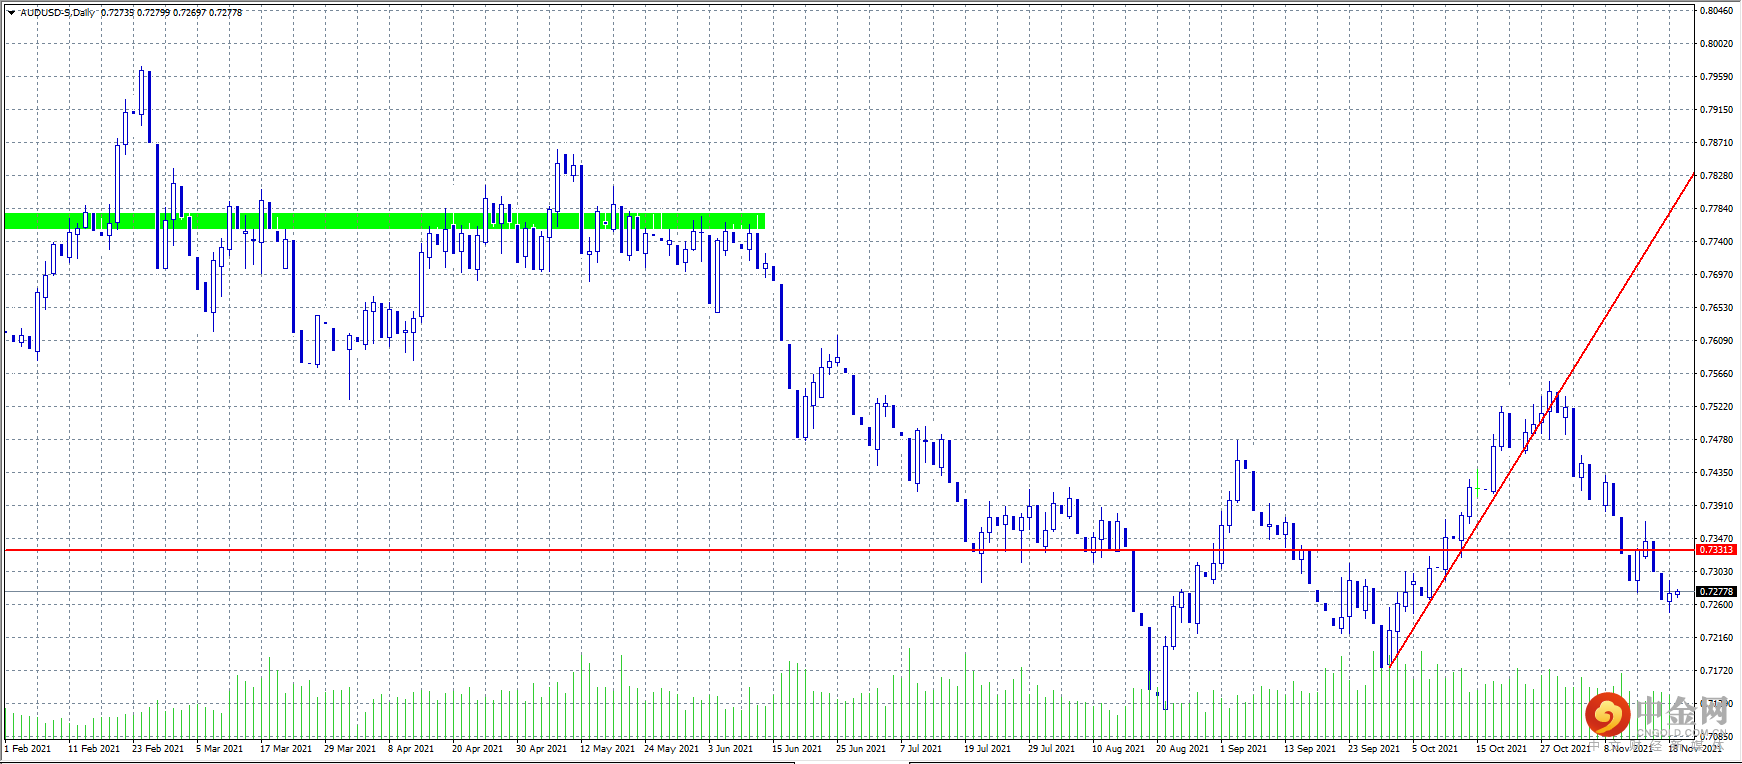
Task: Click the 0.71720 price axis label
Action: pyautogui.click(x=1717, y=671)
